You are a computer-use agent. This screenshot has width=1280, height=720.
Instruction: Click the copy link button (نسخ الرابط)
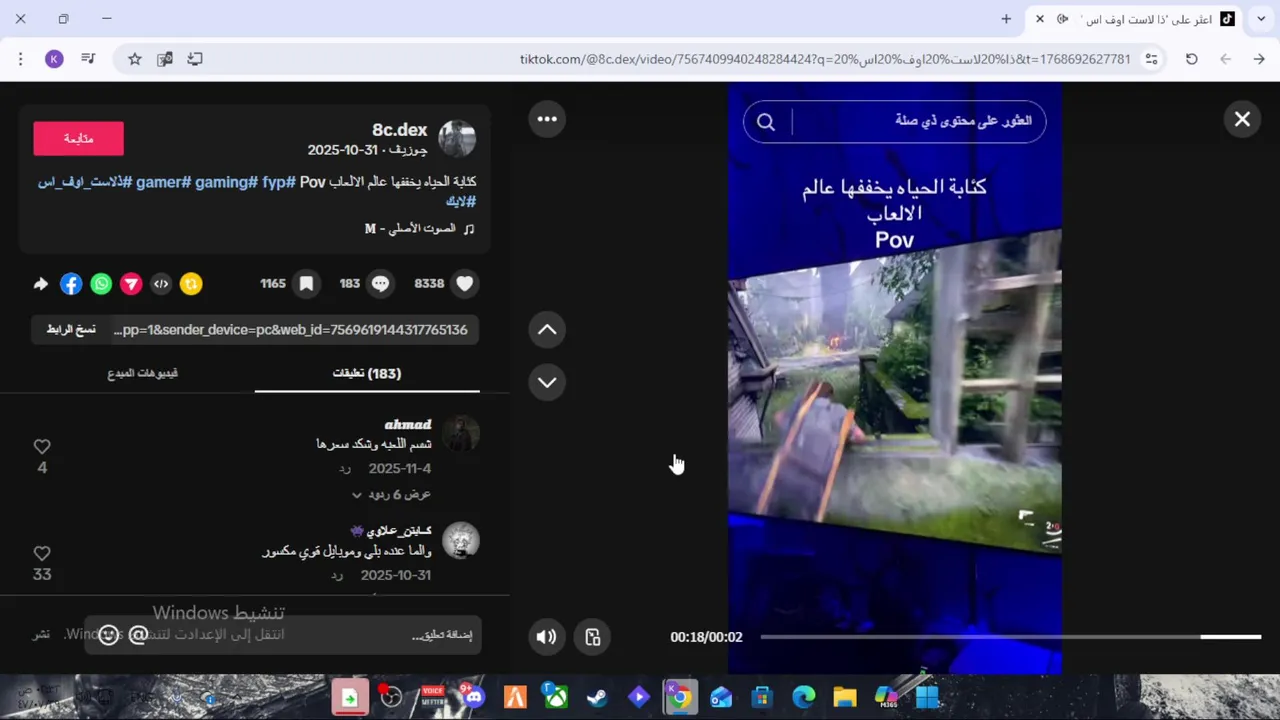tap(71, 329)
